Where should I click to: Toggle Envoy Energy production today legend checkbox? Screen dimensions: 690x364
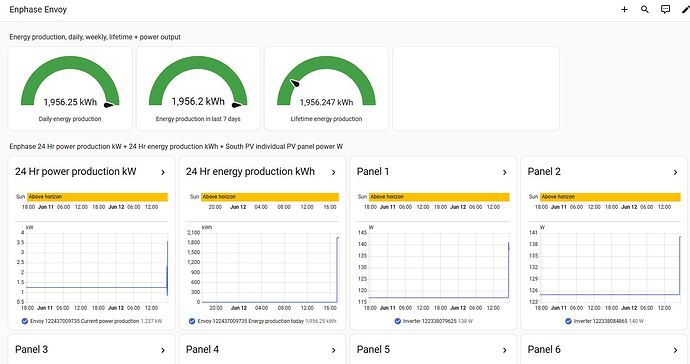(192, 321)
